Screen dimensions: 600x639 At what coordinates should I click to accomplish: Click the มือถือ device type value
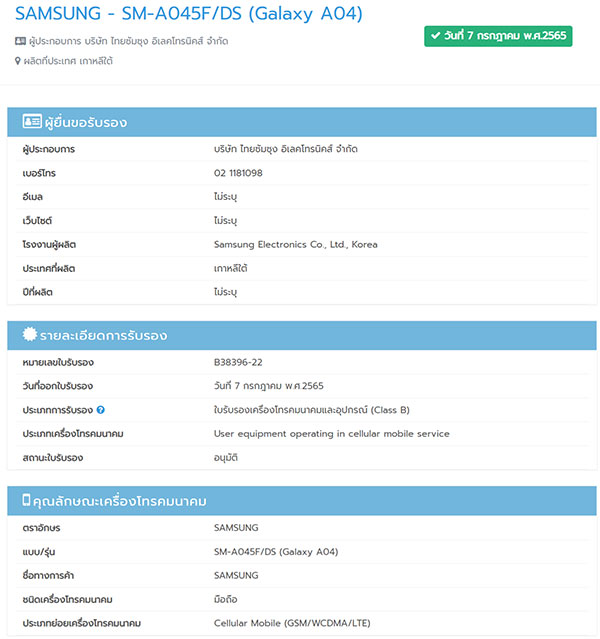(225, 599)
